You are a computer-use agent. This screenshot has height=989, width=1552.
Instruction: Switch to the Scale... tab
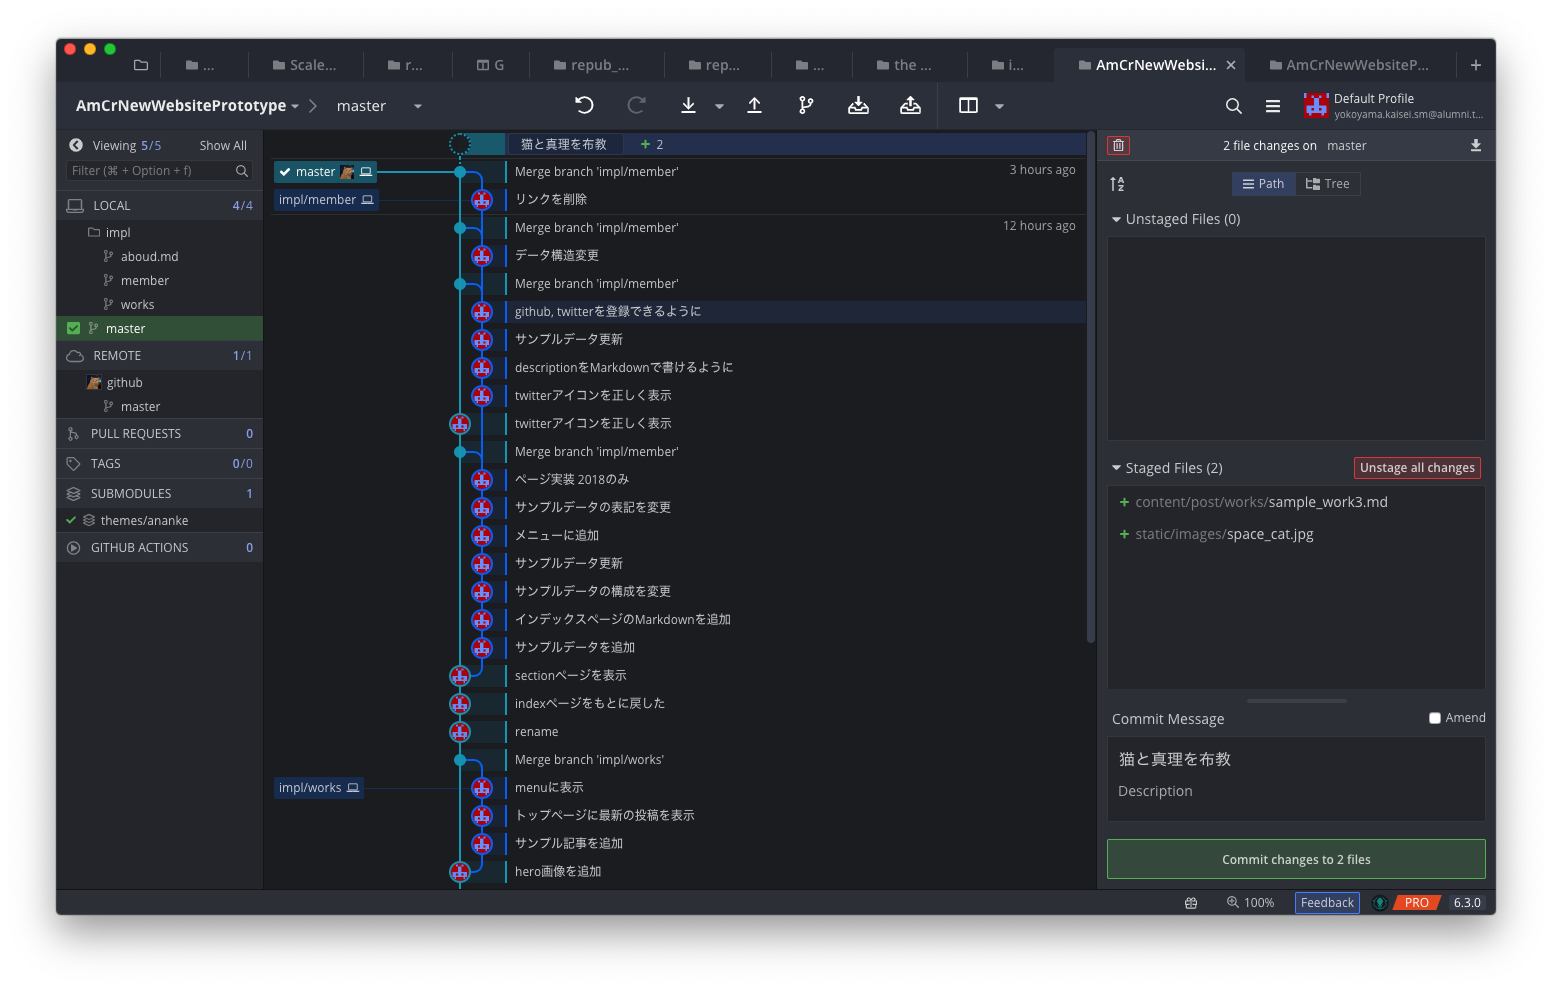[305, 65]
